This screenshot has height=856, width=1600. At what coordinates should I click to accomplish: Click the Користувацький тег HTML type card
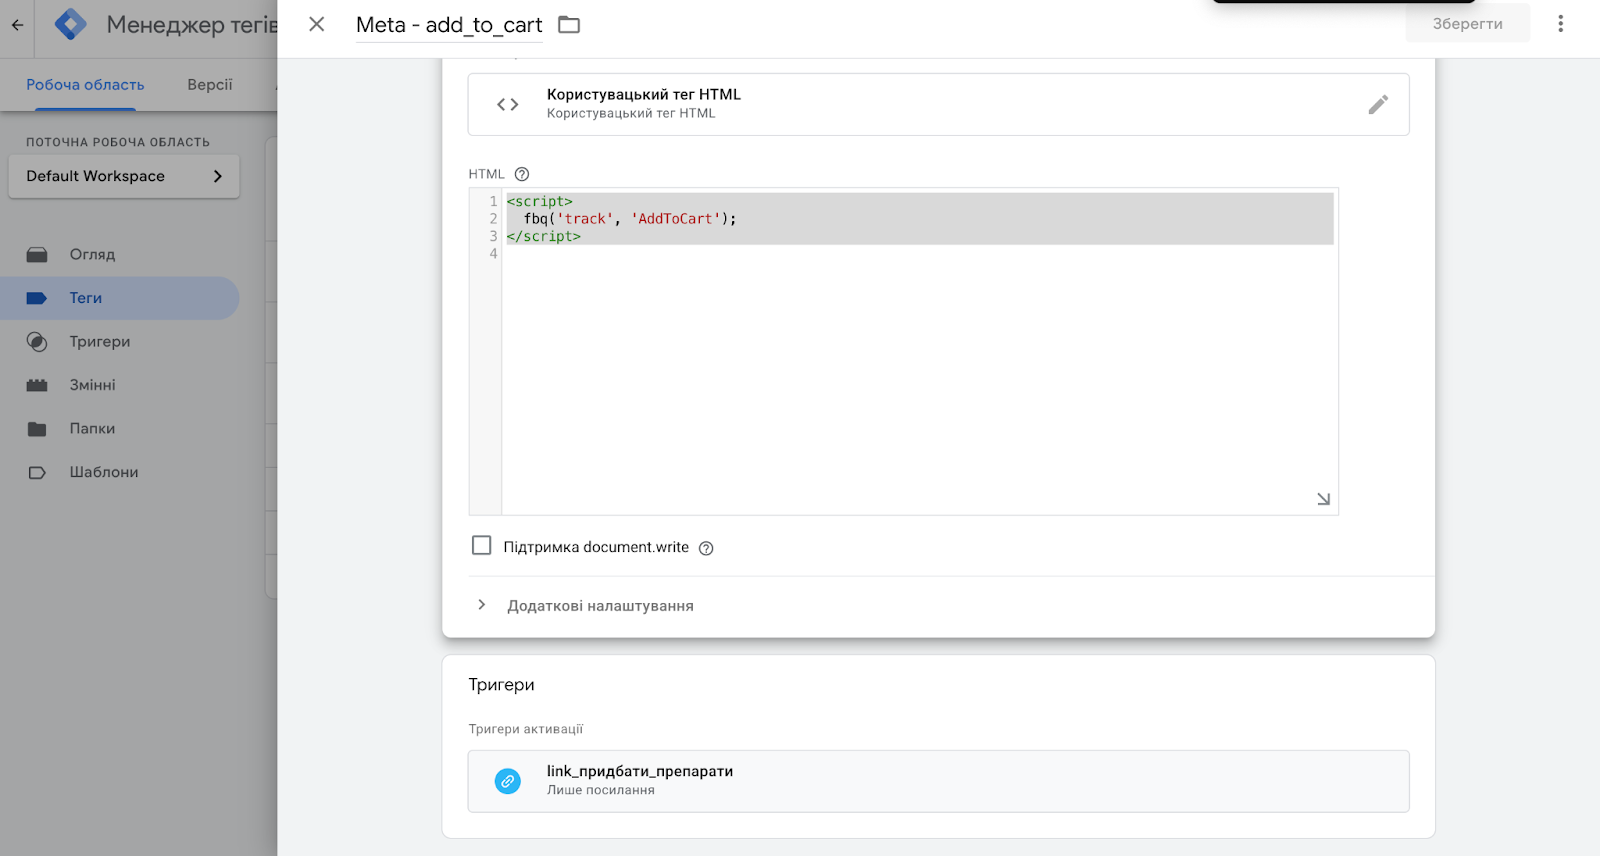[938, 104]
